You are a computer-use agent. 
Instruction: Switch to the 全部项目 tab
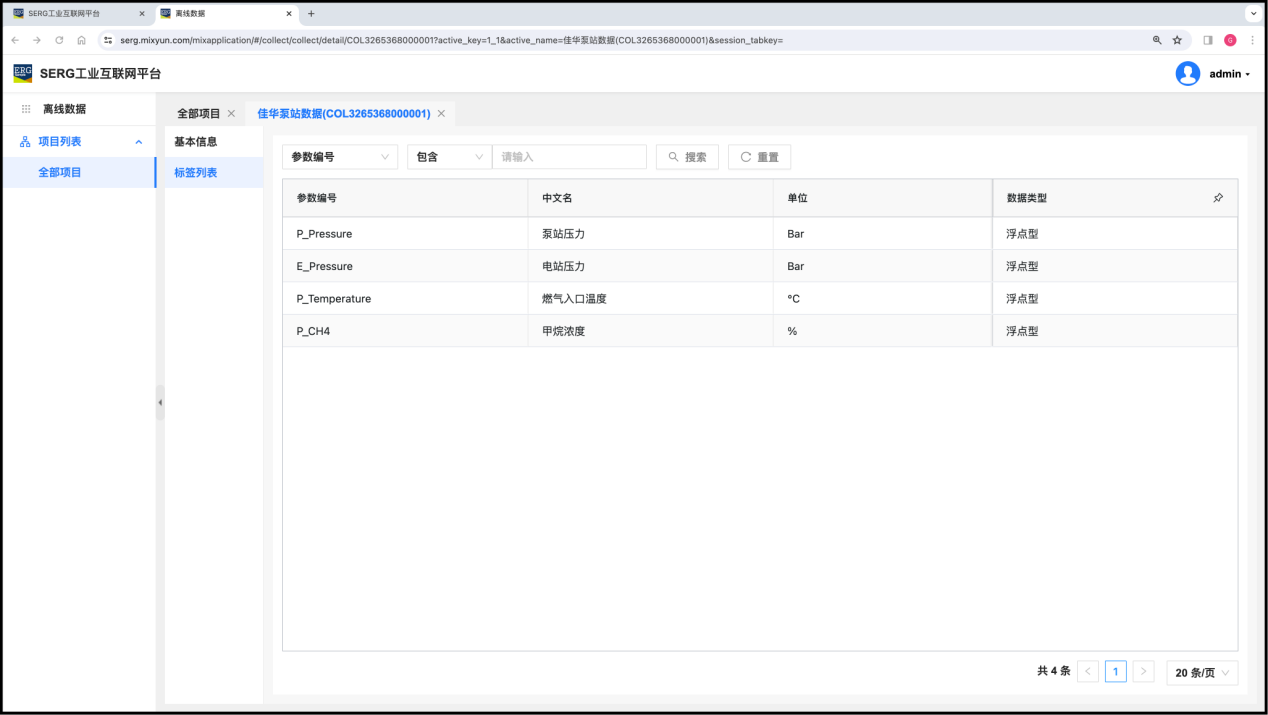(198, 114)
